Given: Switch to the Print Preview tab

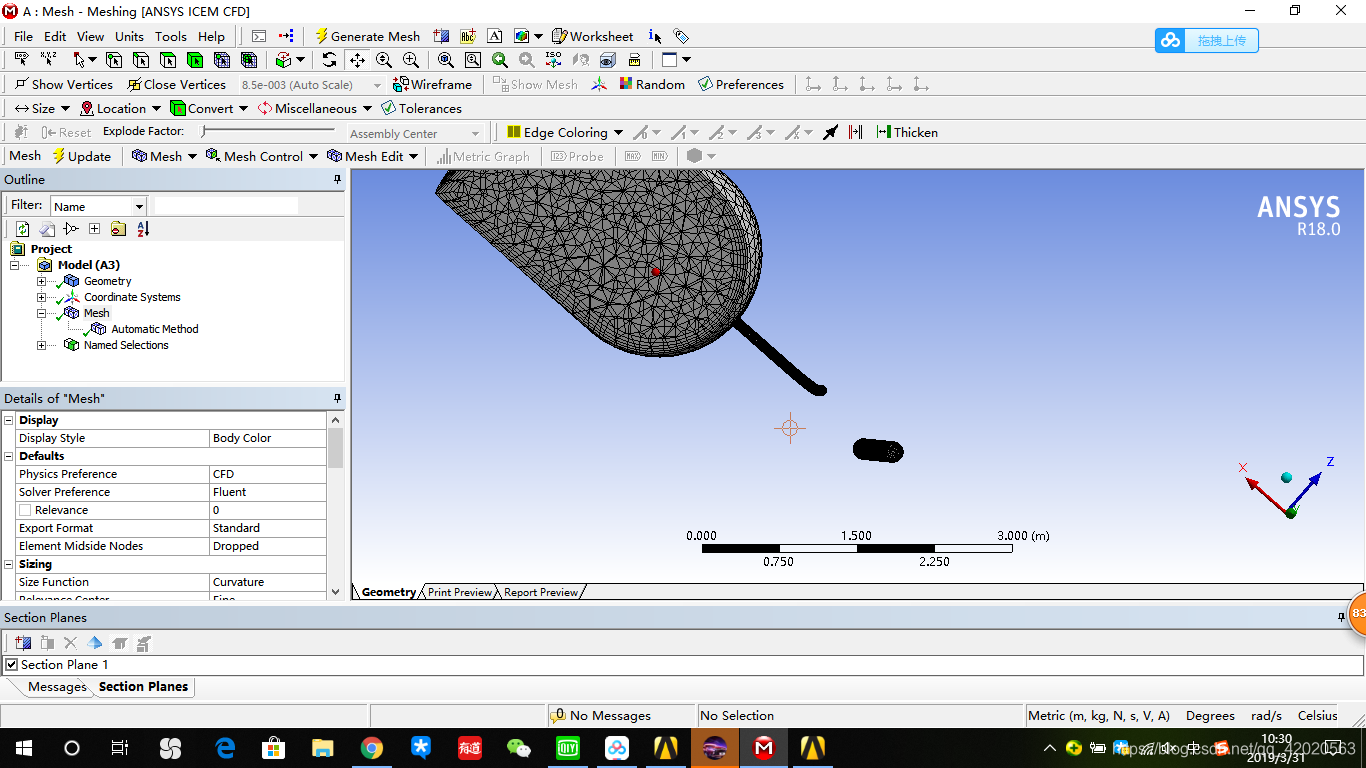Looking at the screenshot, I should (x=460, y=592).
